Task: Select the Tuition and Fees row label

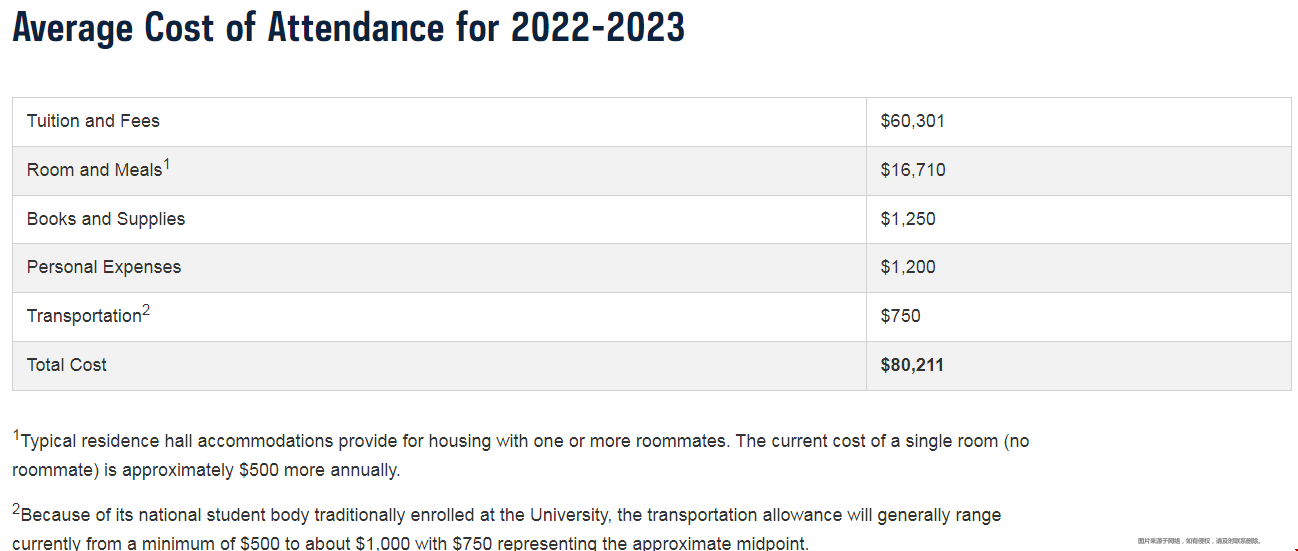Action: click(x=93, y=121)
